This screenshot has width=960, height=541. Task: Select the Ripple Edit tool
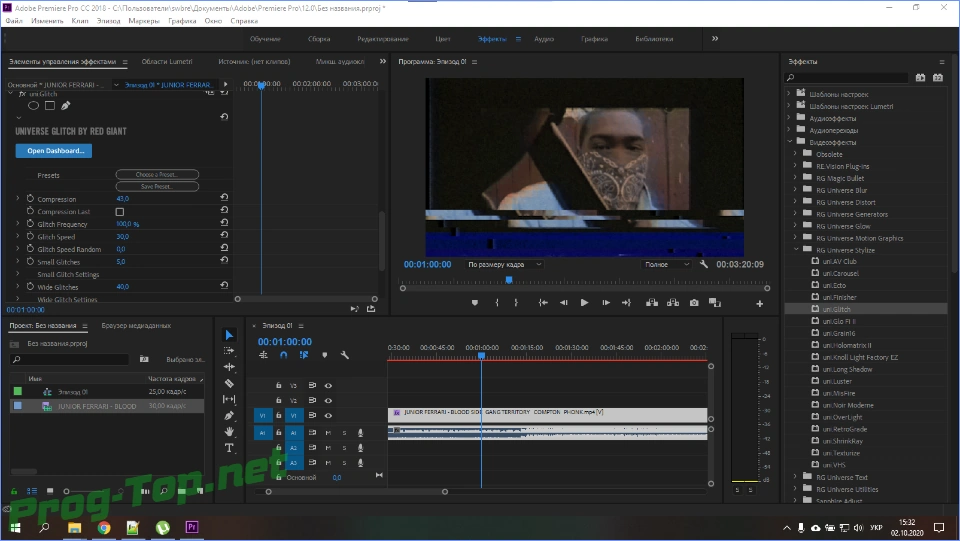click(229, 367)
